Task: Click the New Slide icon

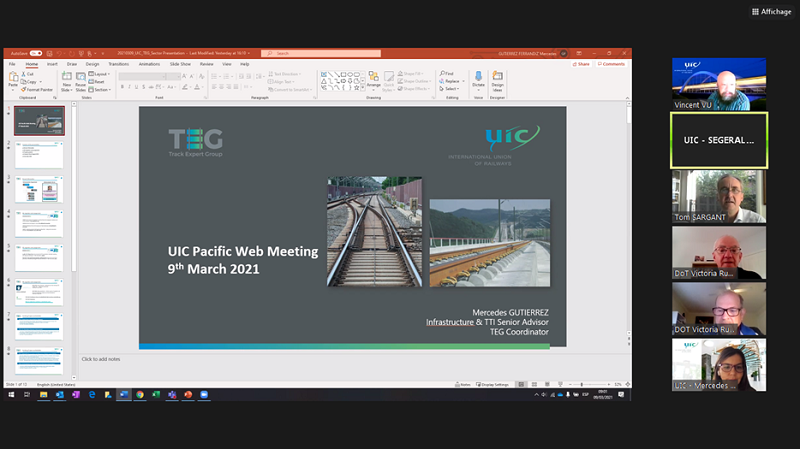Action: [x=66, y=77]
